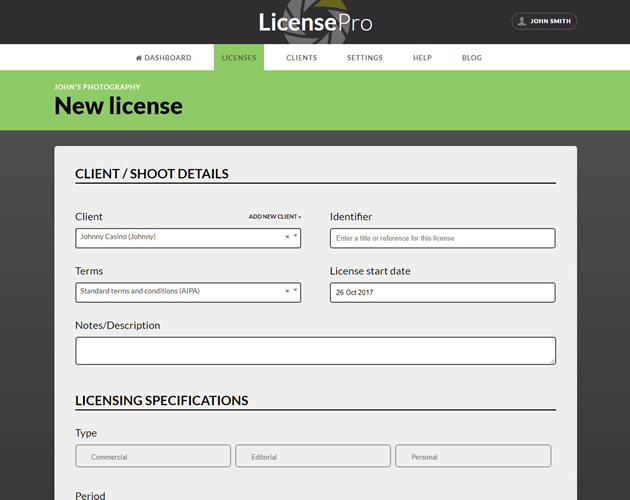Click the user avatar icon beside John Smith
This screenshot has width=630, height=500.
click(522, 21)
